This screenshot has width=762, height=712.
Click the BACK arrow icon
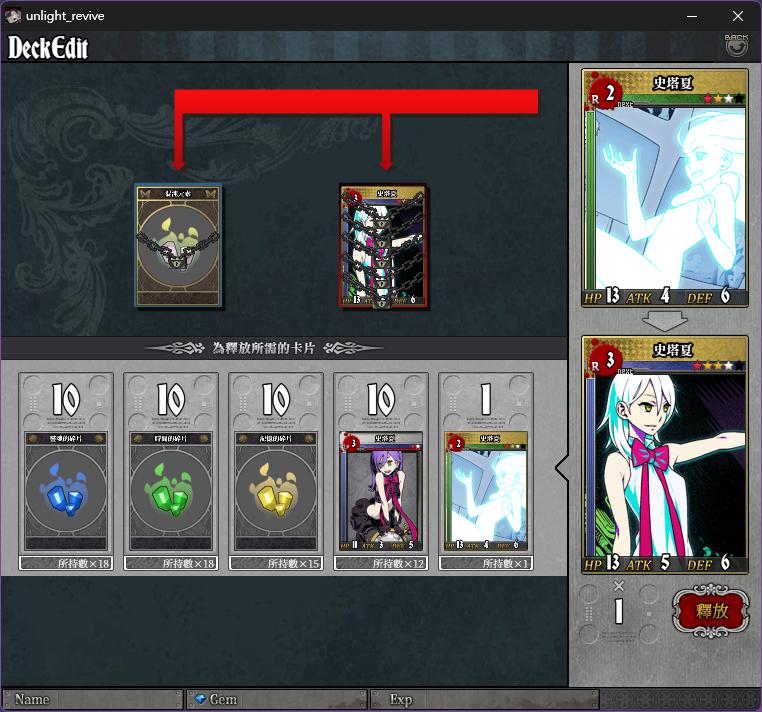736,45
